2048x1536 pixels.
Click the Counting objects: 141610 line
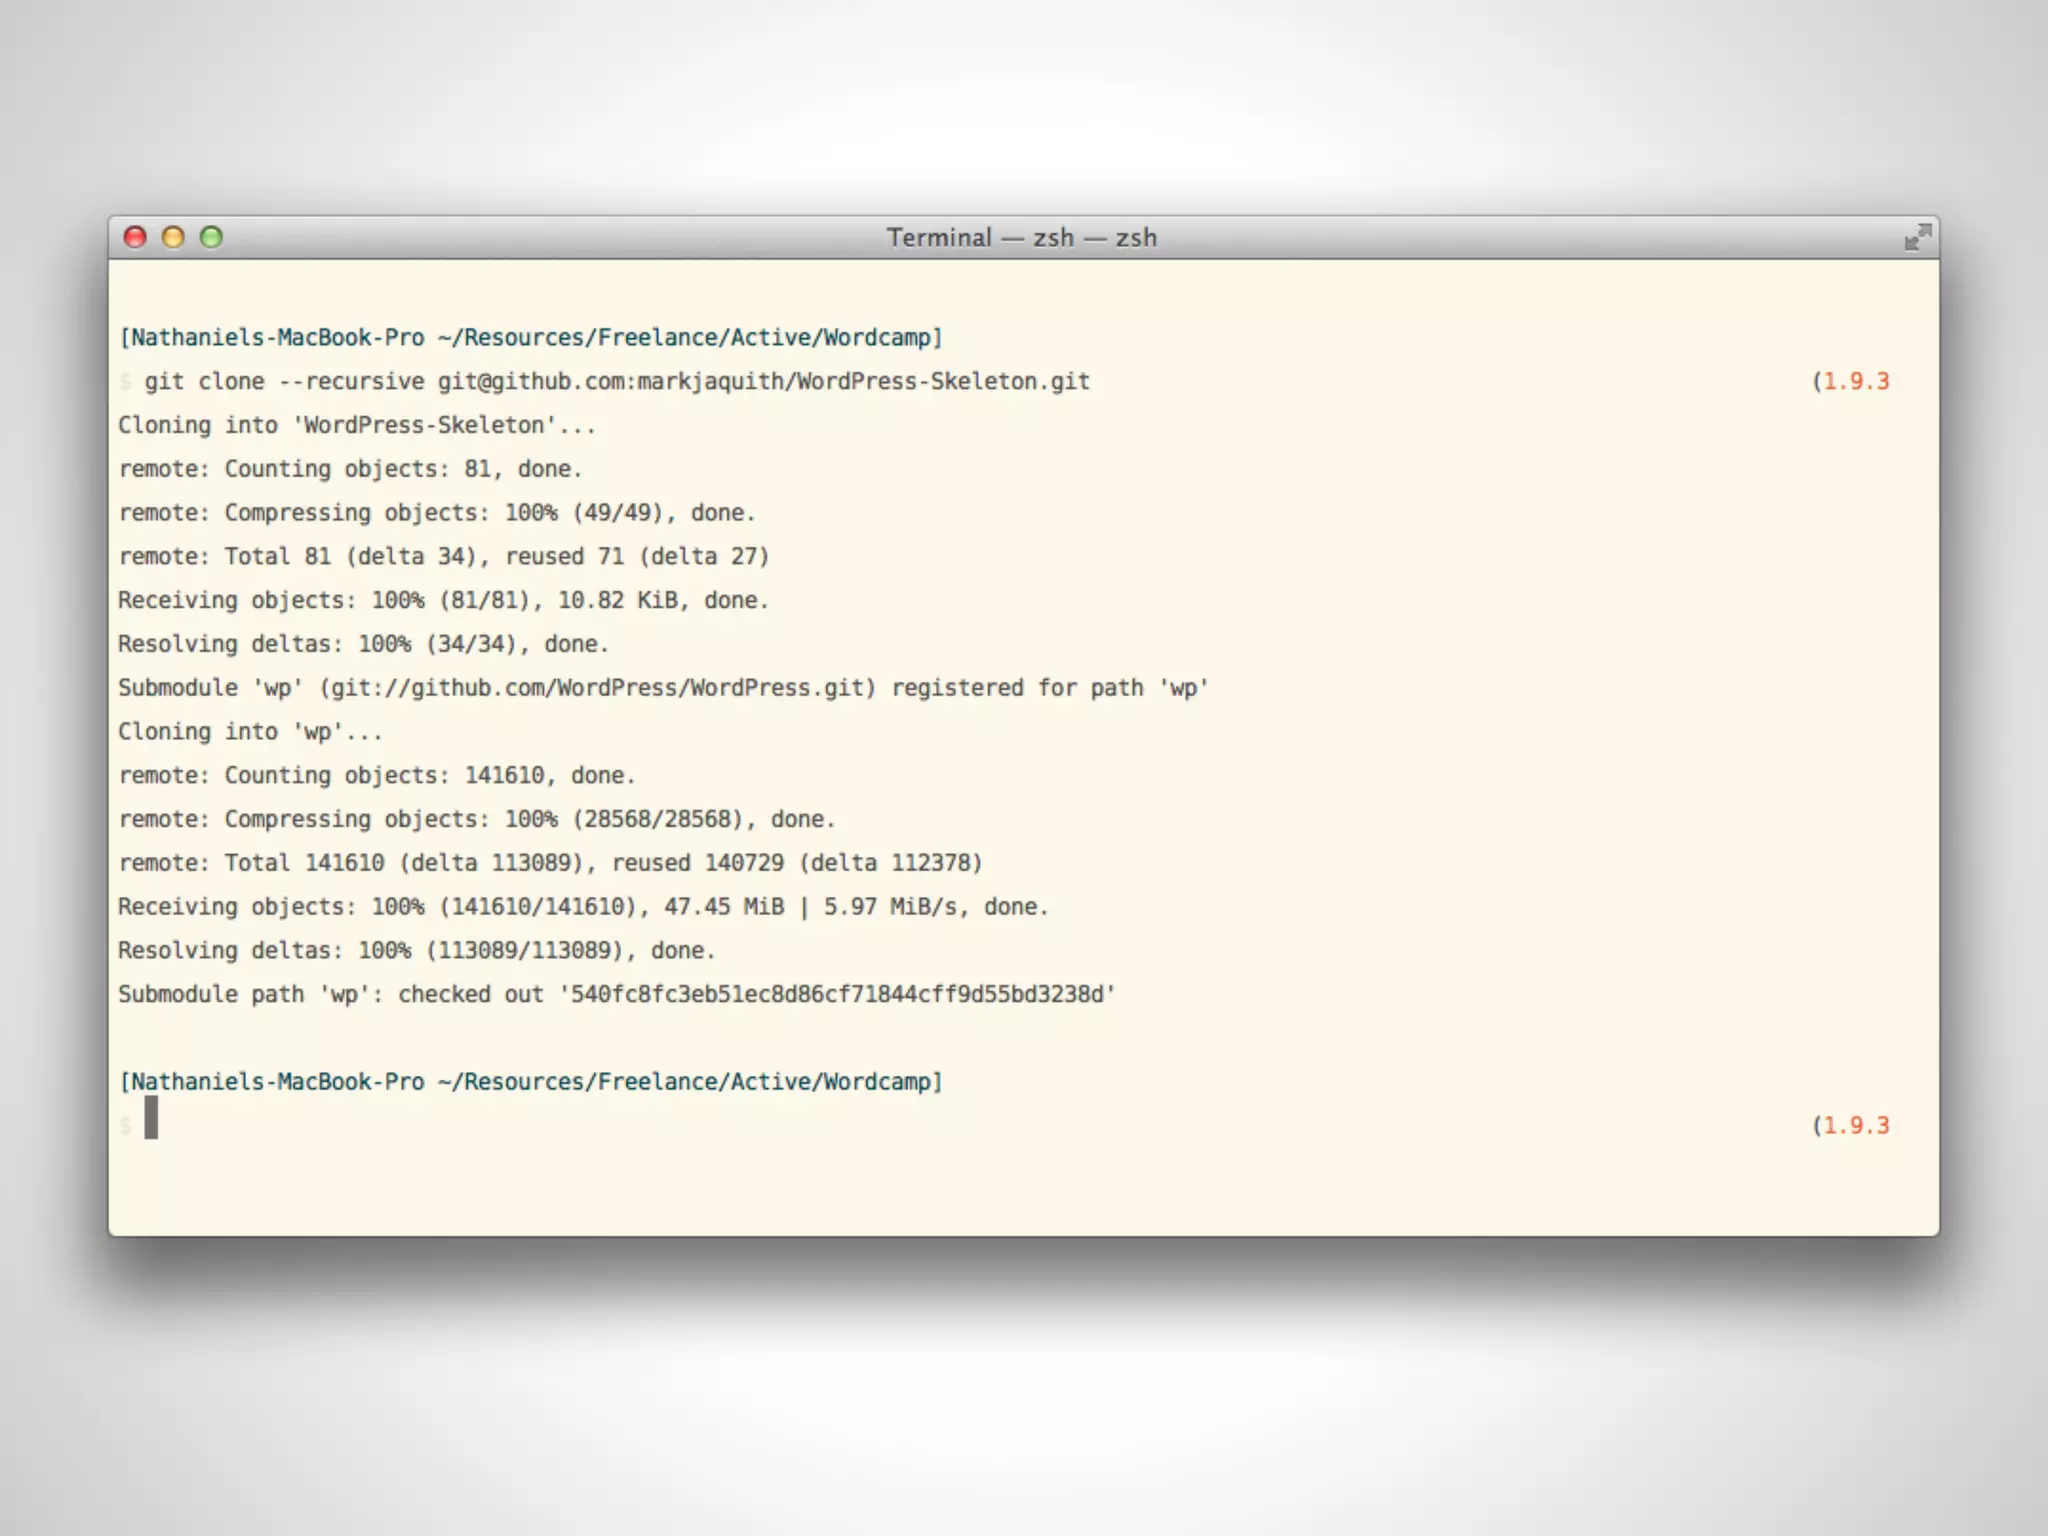376,775
